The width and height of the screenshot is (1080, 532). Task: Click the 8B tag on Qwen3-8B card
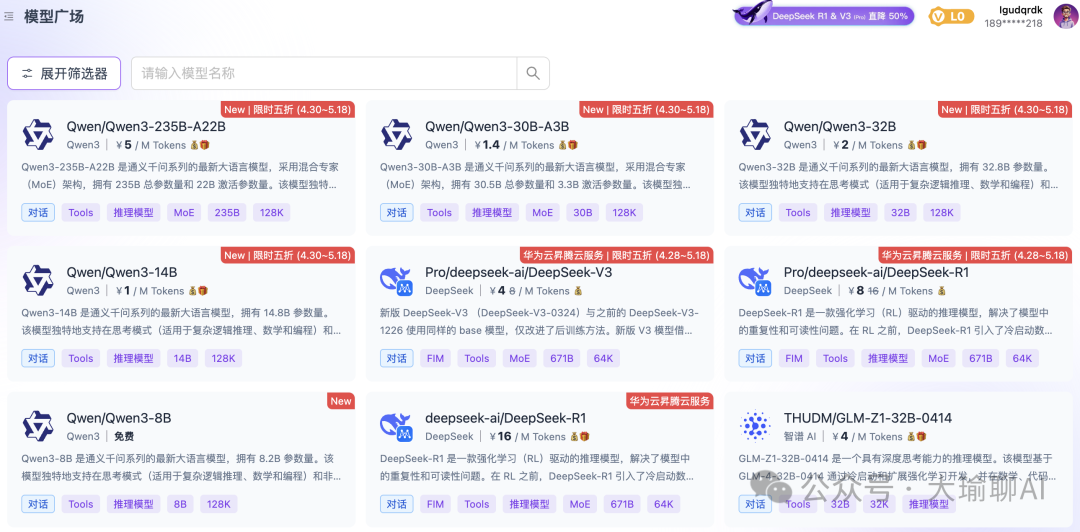[180, 504]
